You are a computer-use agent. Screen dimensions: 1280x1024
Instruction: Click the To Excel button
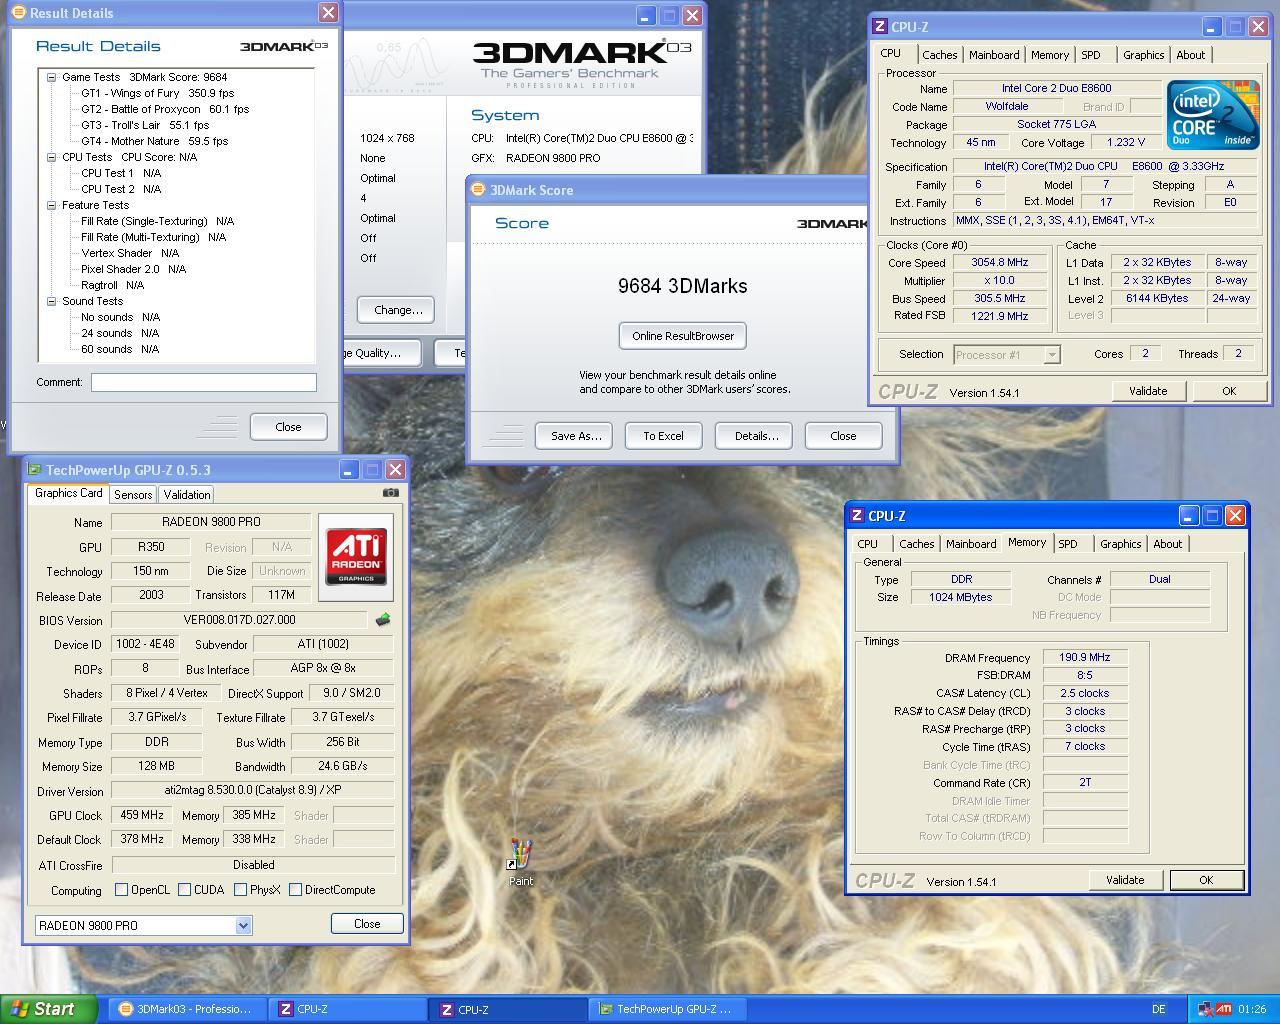click(x=663, y=436)
